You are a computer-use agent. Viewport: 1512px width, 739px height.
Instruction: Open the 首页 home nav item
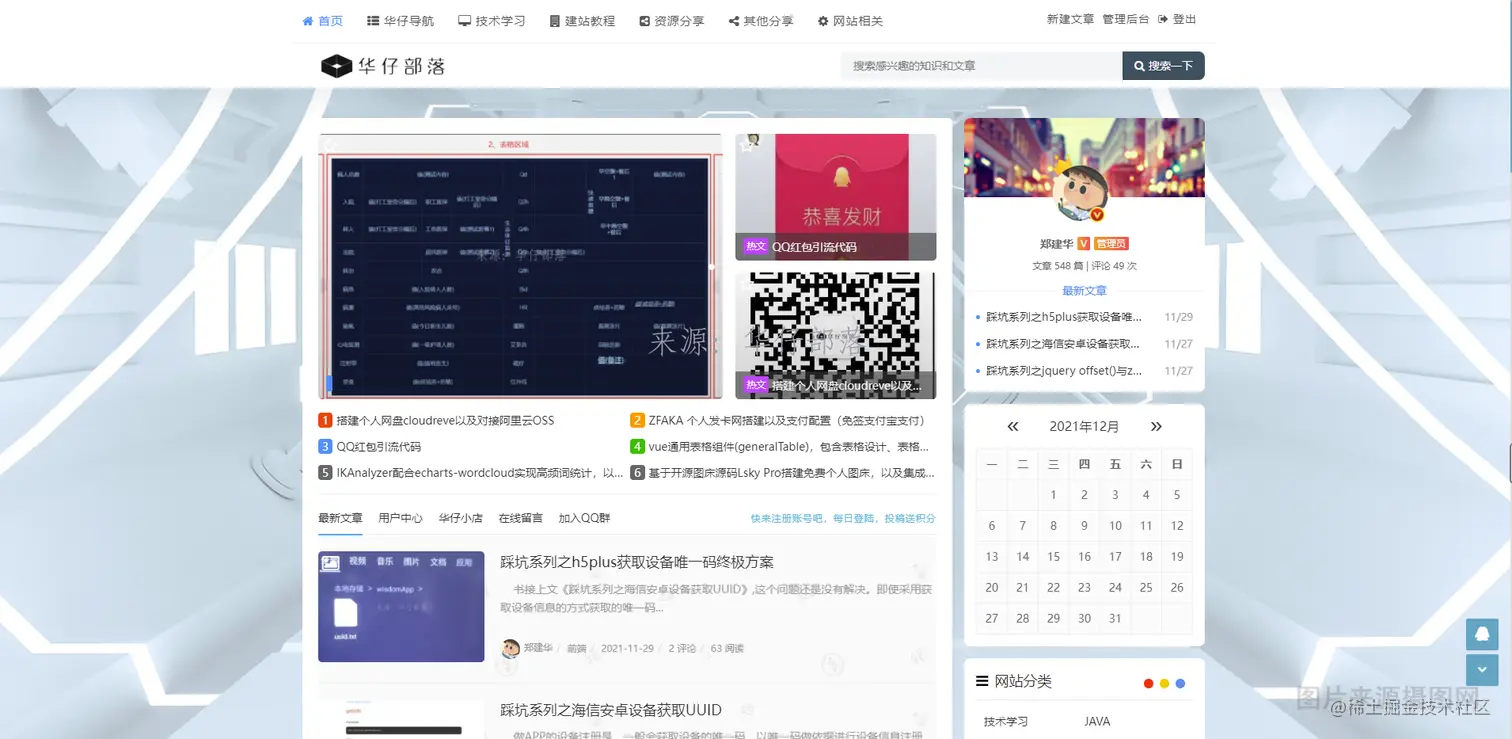(x=323, y=21)
